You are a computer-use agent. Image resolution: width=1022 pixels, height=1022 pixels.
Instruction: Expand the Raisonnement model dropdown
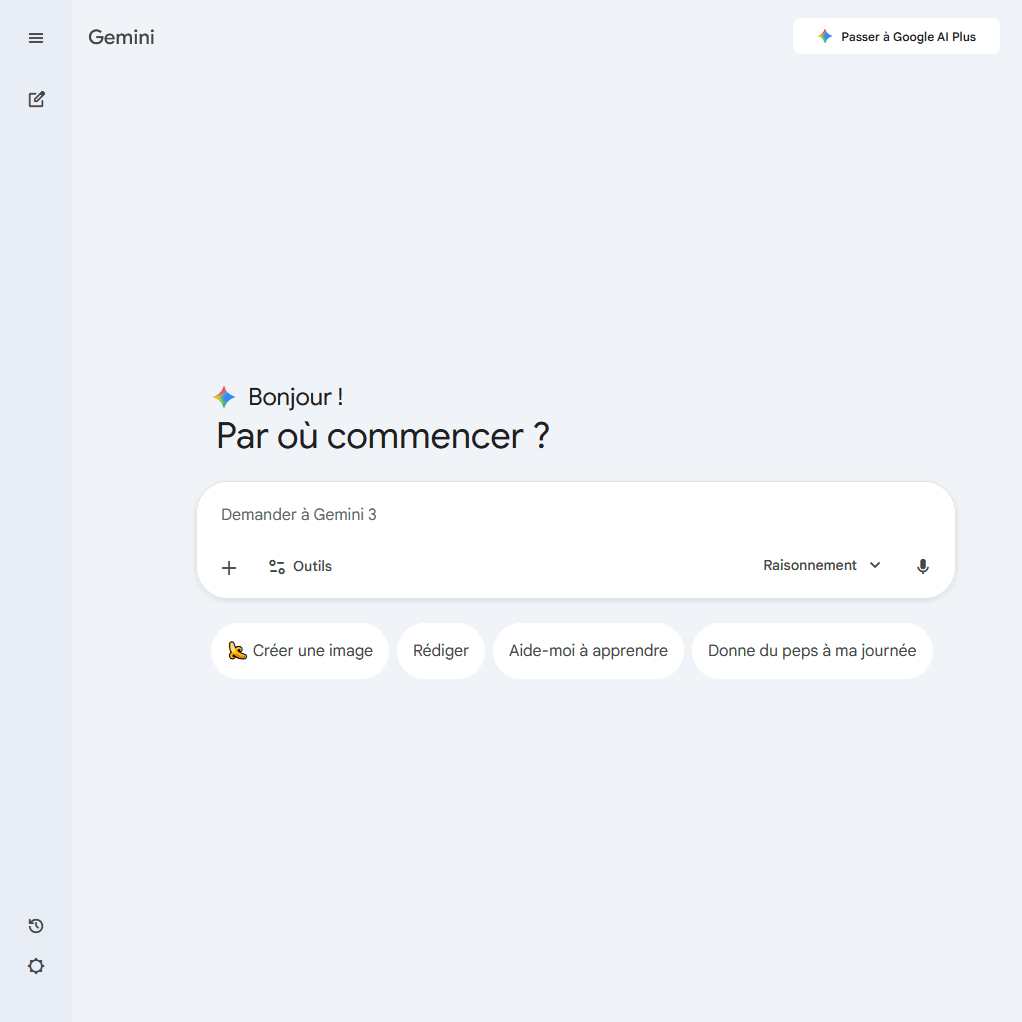[x=822, y=565]
